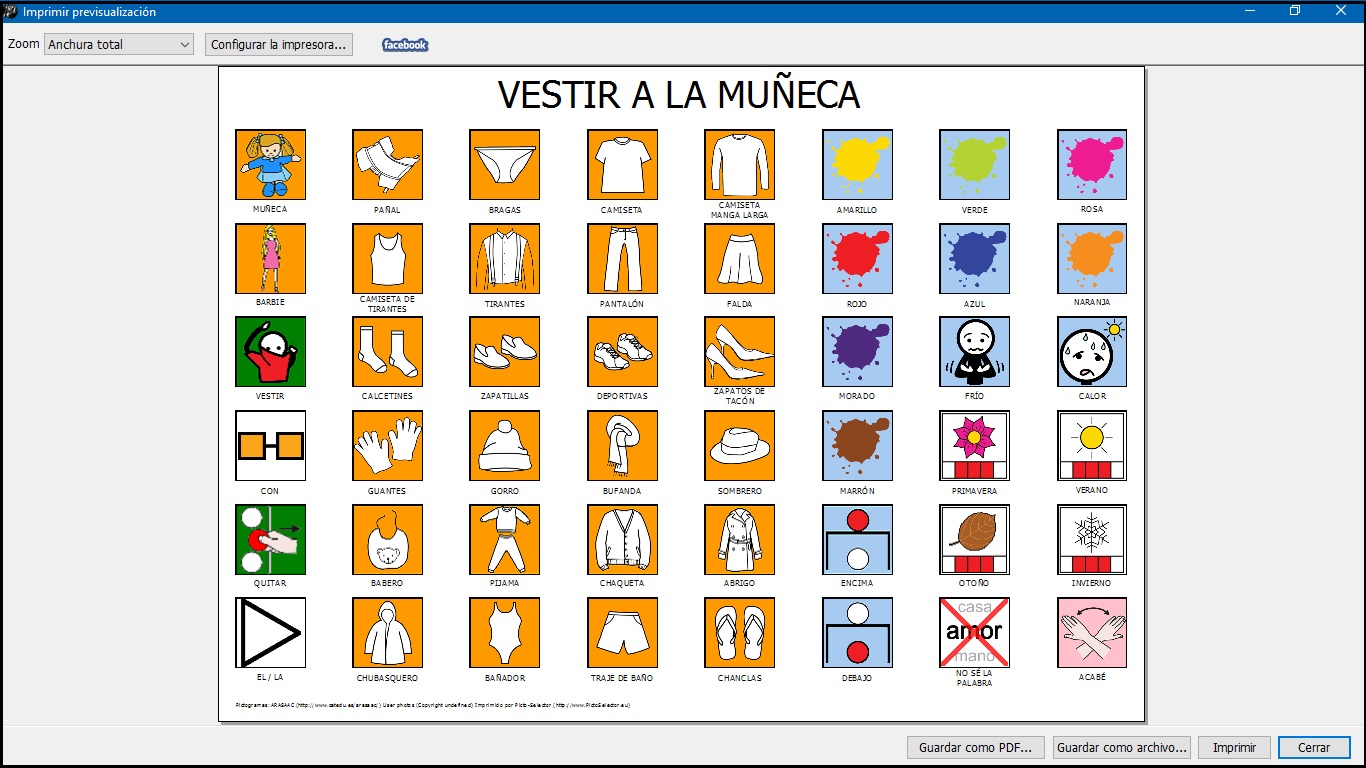Select the ACABÉ pictogram
The height and width of the screenshot is (768, 1366).
(x=1091, y=632)
